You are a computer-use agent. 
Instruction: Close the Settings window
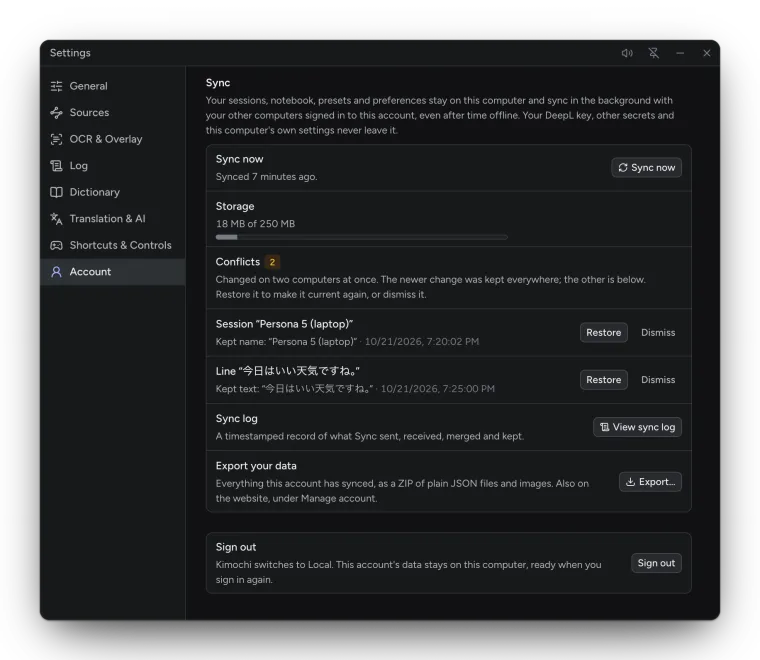(707, 53)
